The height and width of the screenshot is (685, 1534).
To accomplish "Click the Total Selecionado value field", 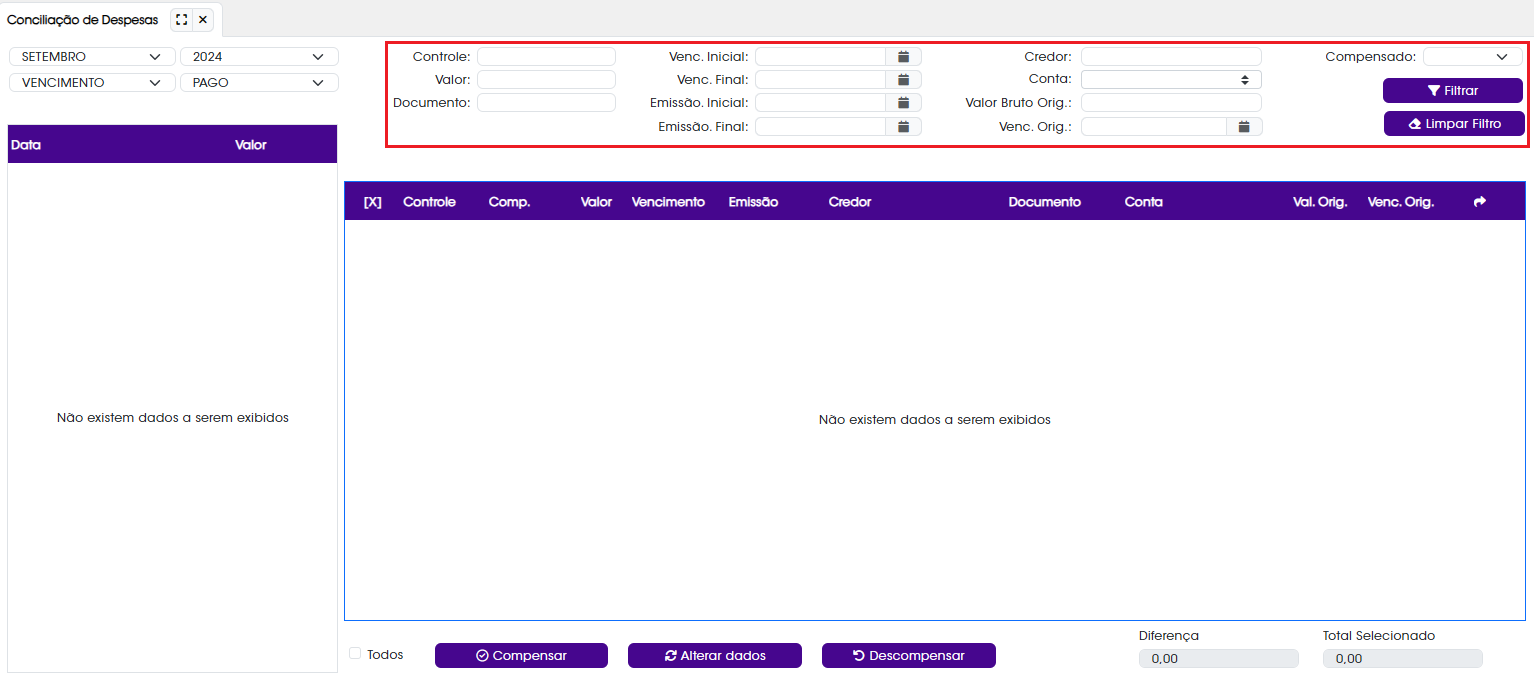I will coord(1402,659).
